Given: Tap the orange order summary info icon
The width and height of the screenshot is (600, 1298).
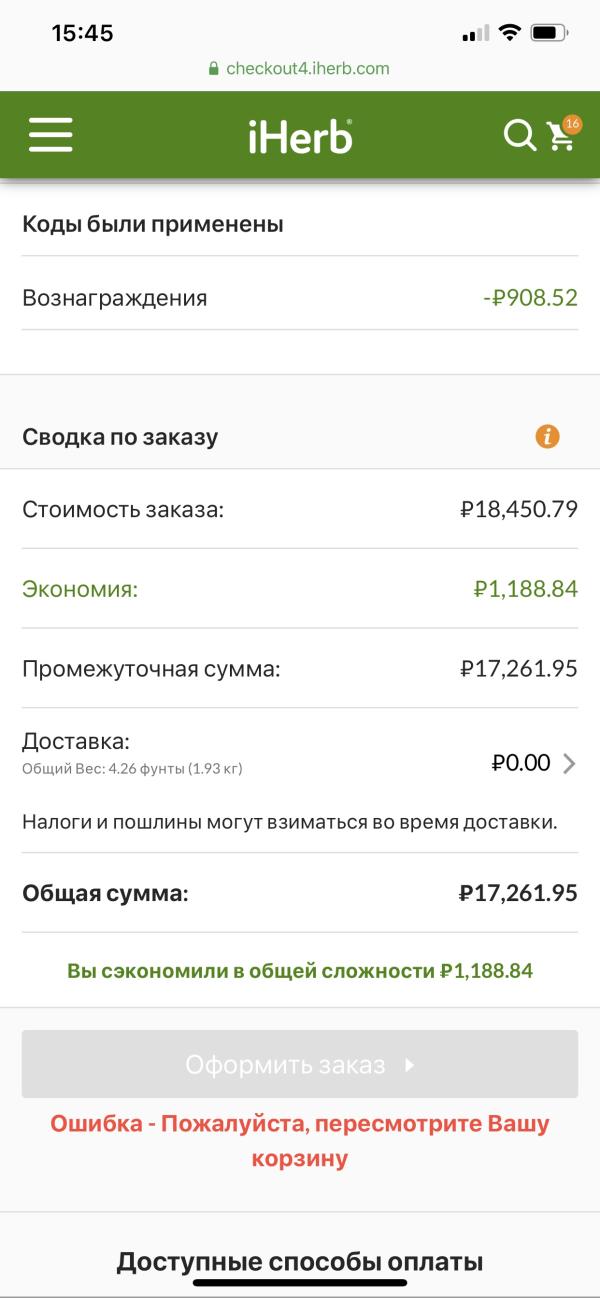Looking at the screenshot, I should tap(547, 436).
